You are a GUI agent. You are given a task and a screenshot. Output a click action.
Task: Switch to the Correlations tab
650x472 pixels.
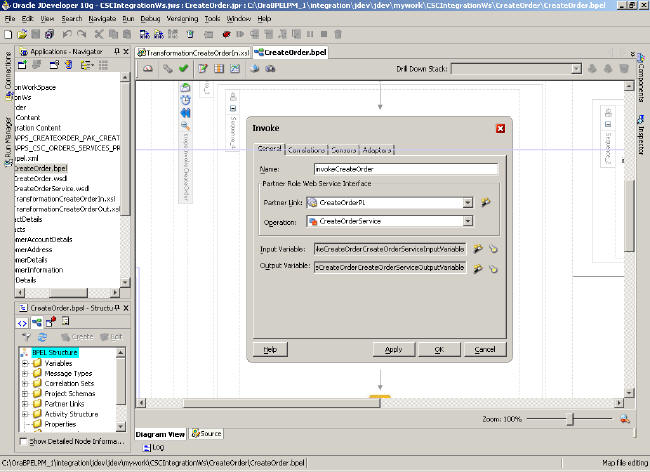pyautogui.click(x=306, y=150)
